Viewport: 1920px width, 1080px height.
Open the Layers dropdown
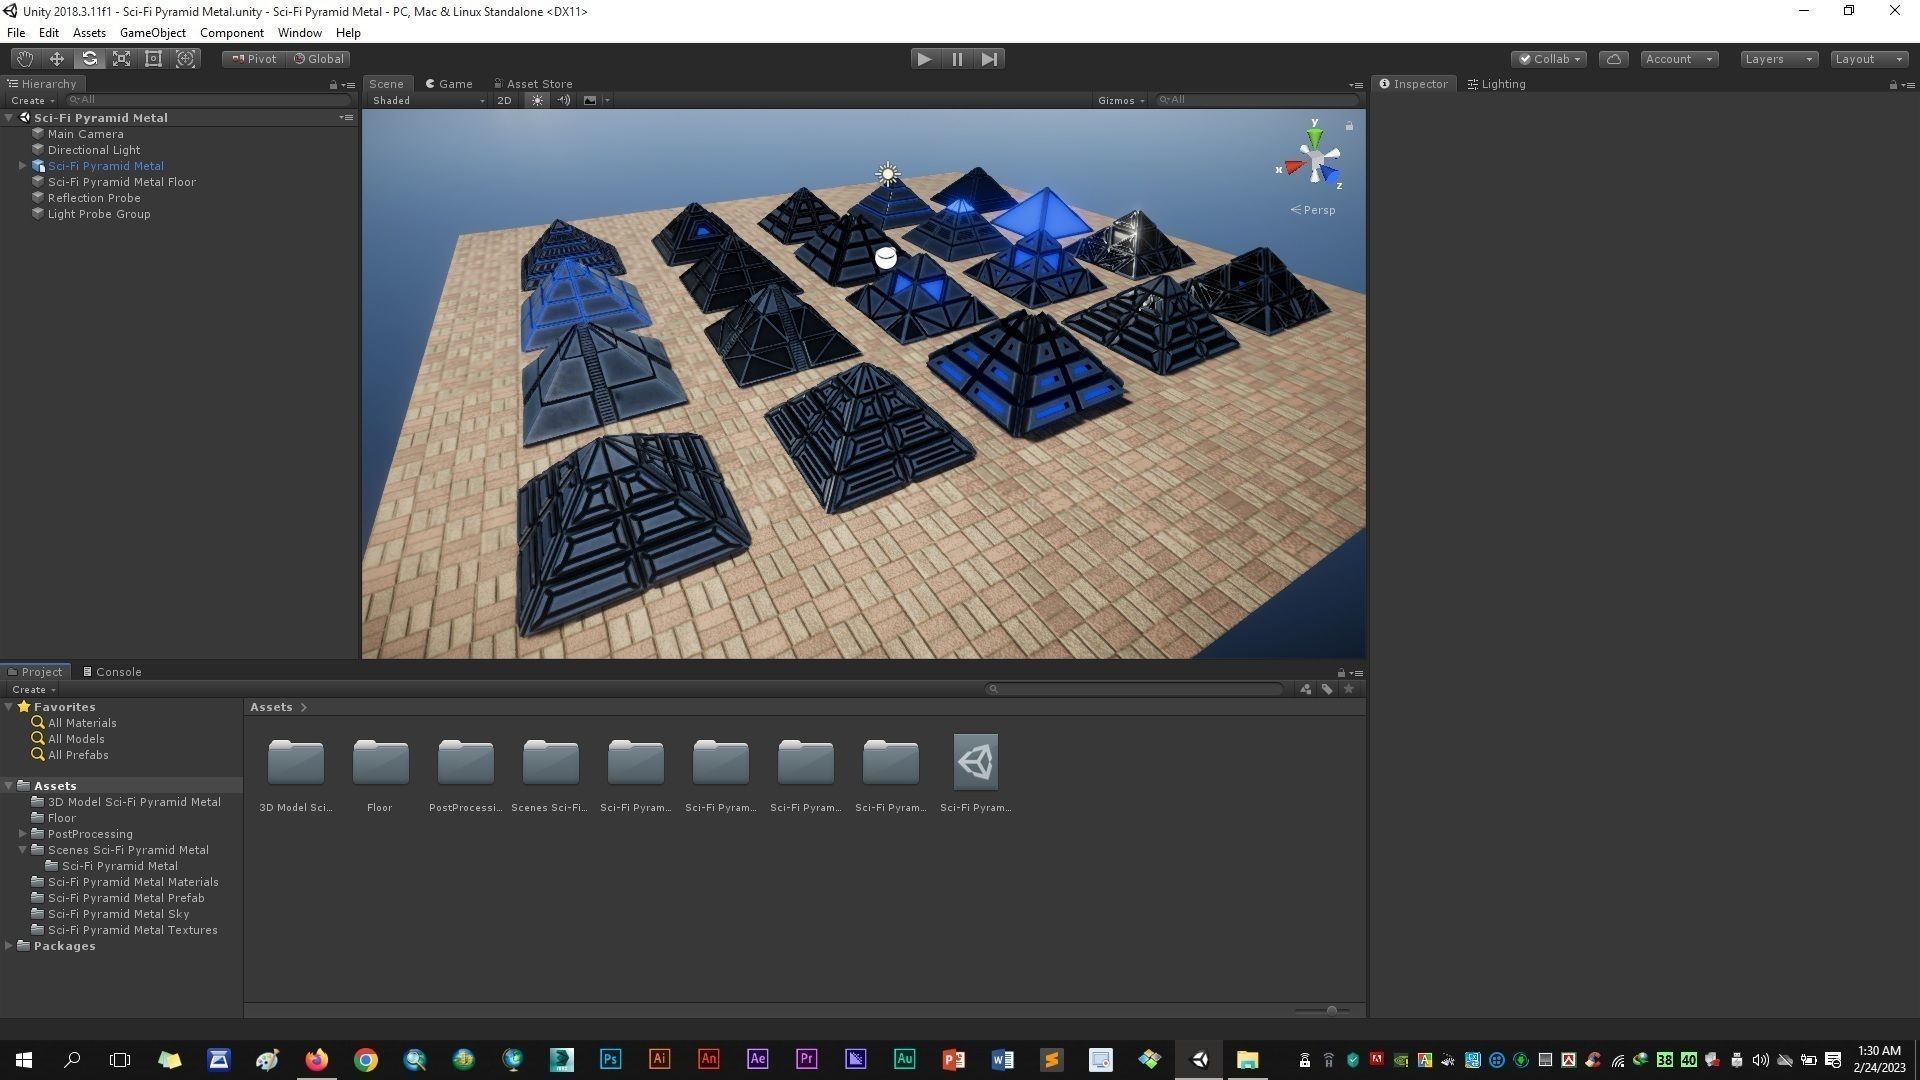click(1777, 59)
